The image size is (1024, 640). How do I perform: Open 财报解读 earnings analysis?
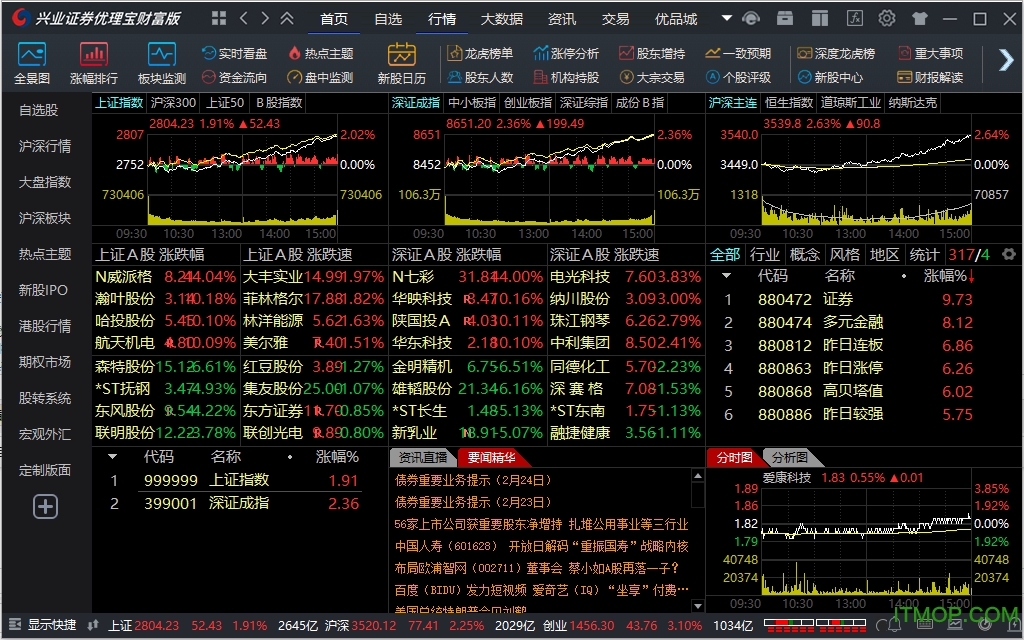tap(931, 78)
